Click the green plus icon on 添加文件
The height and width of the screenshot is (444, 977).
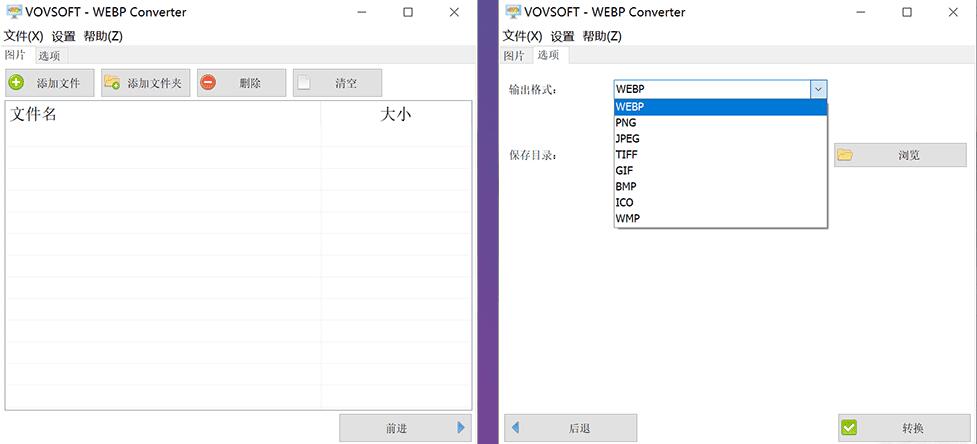pos(17,83)
